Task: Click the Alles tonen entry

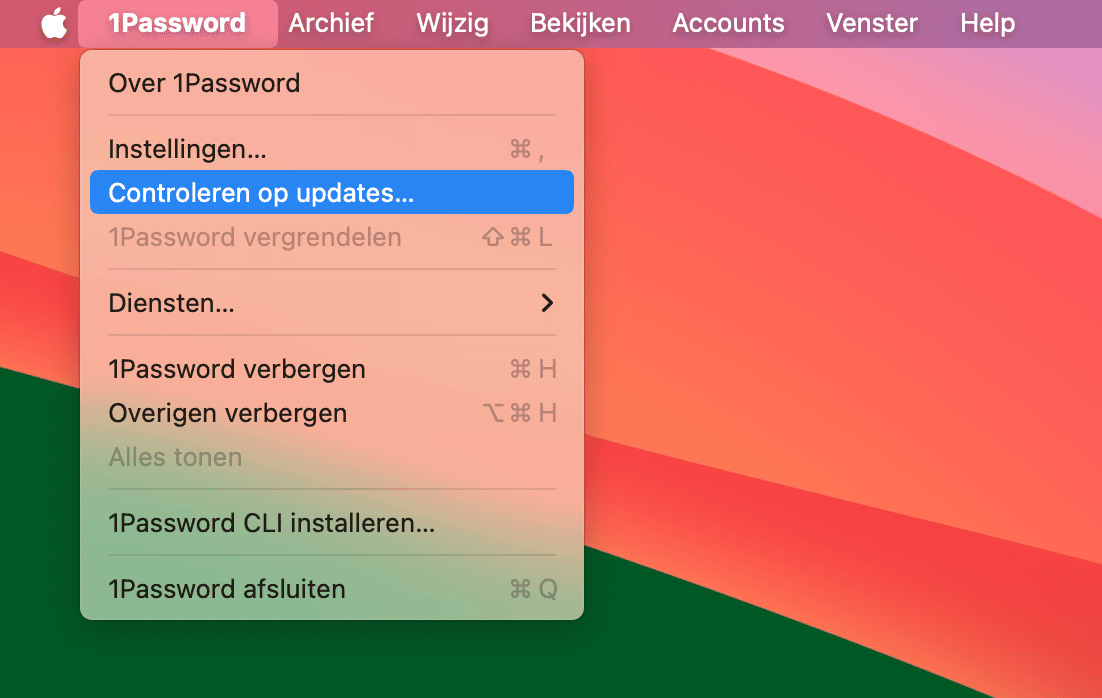Action: point(332,457)
